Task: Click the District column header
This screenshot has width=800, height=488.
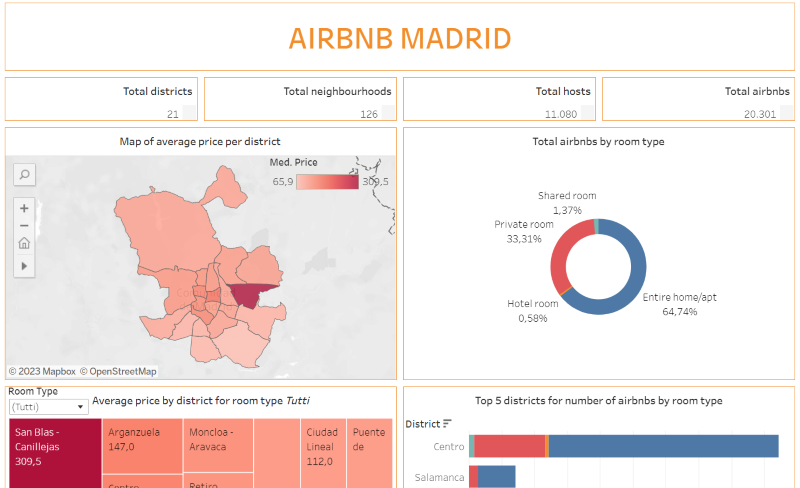Action: pos(422,424)
